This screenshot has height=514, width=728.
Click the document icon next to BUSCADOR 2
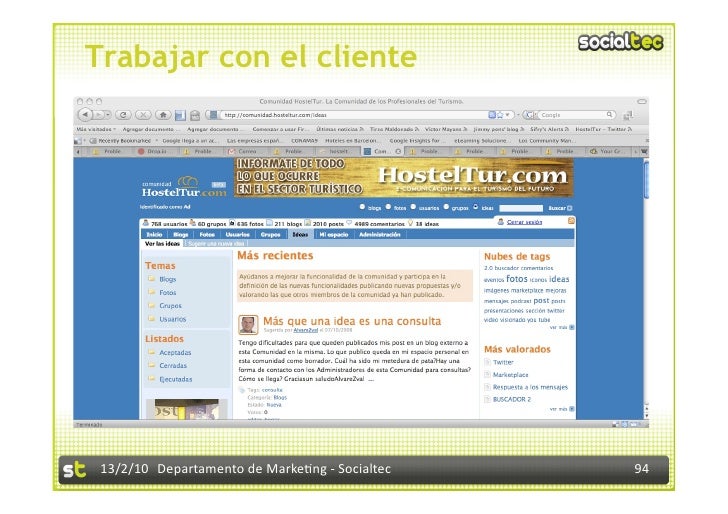coord(488,399)
